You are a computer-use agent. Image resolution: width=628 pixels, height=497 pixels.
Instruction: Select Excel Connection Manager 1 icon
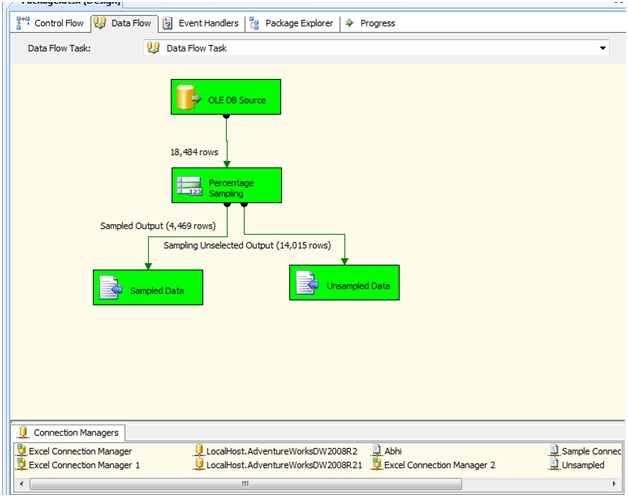click(x=21, y=465)
